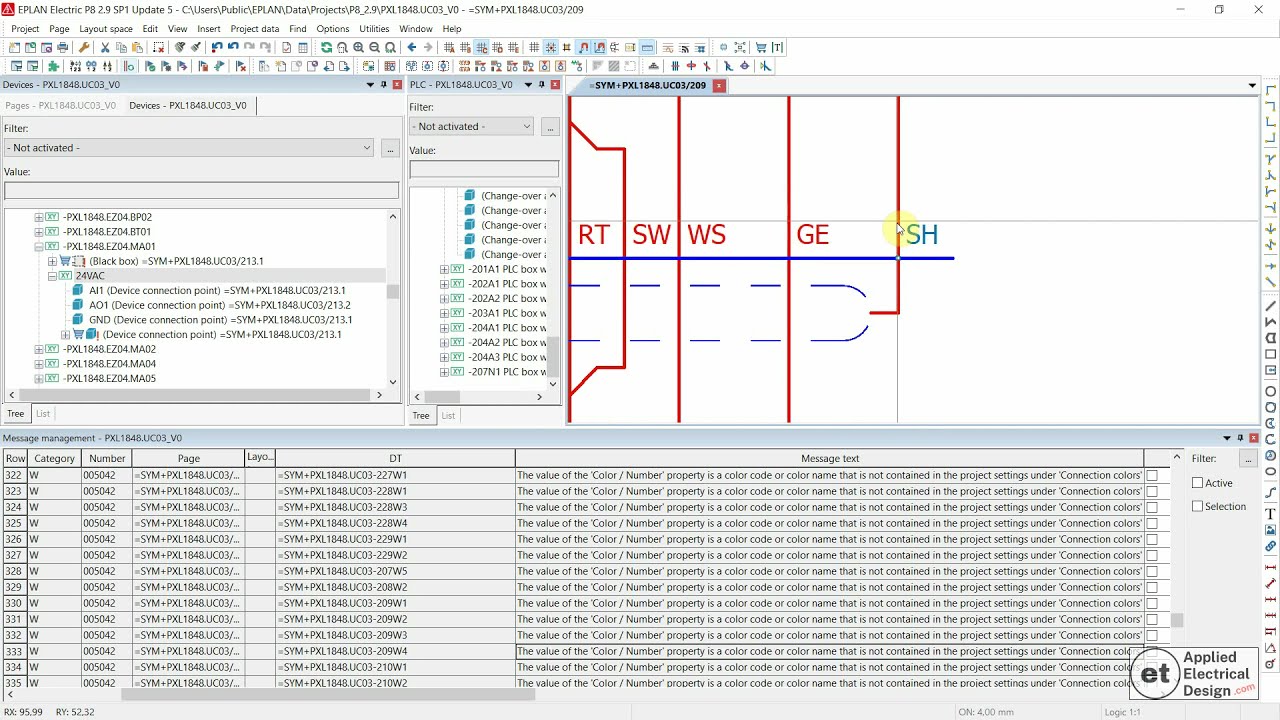Click the Devices Value input field
Viewport: 1280px width, 720px height.
tap(201, 191)
